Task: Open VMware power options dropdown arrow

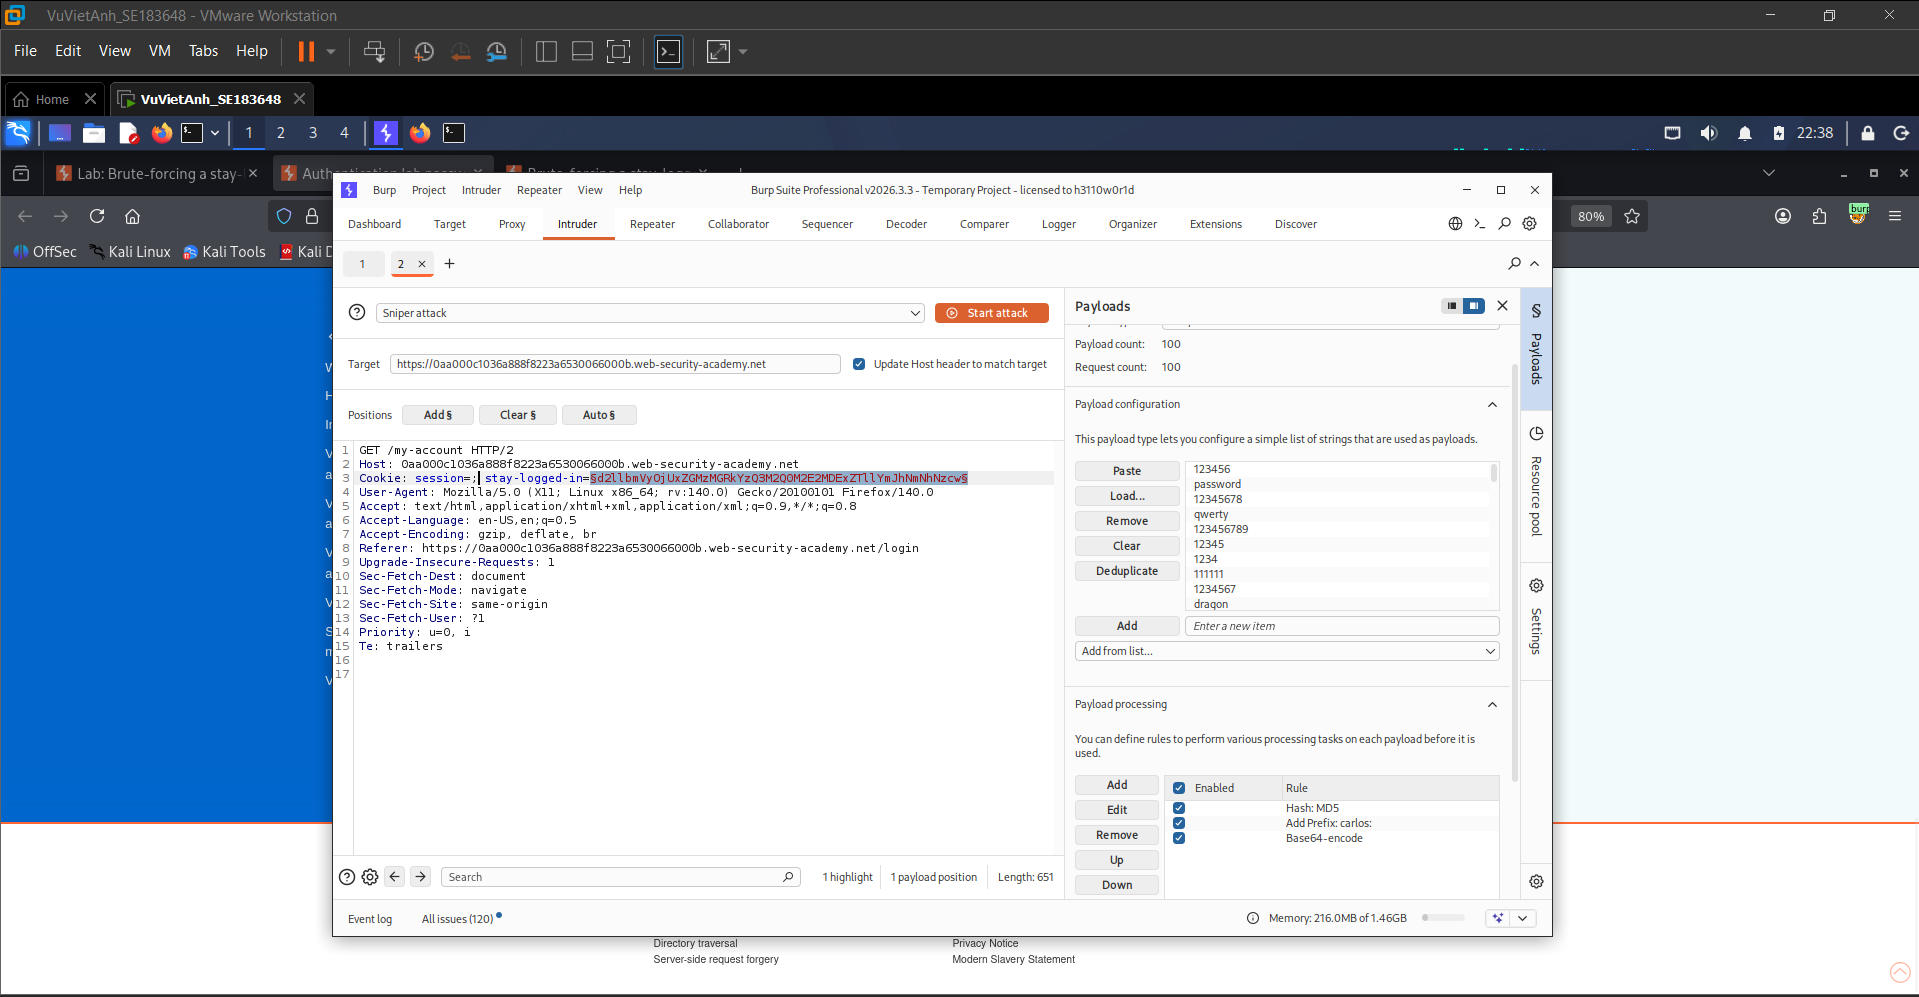Action: tap(331, 51)
